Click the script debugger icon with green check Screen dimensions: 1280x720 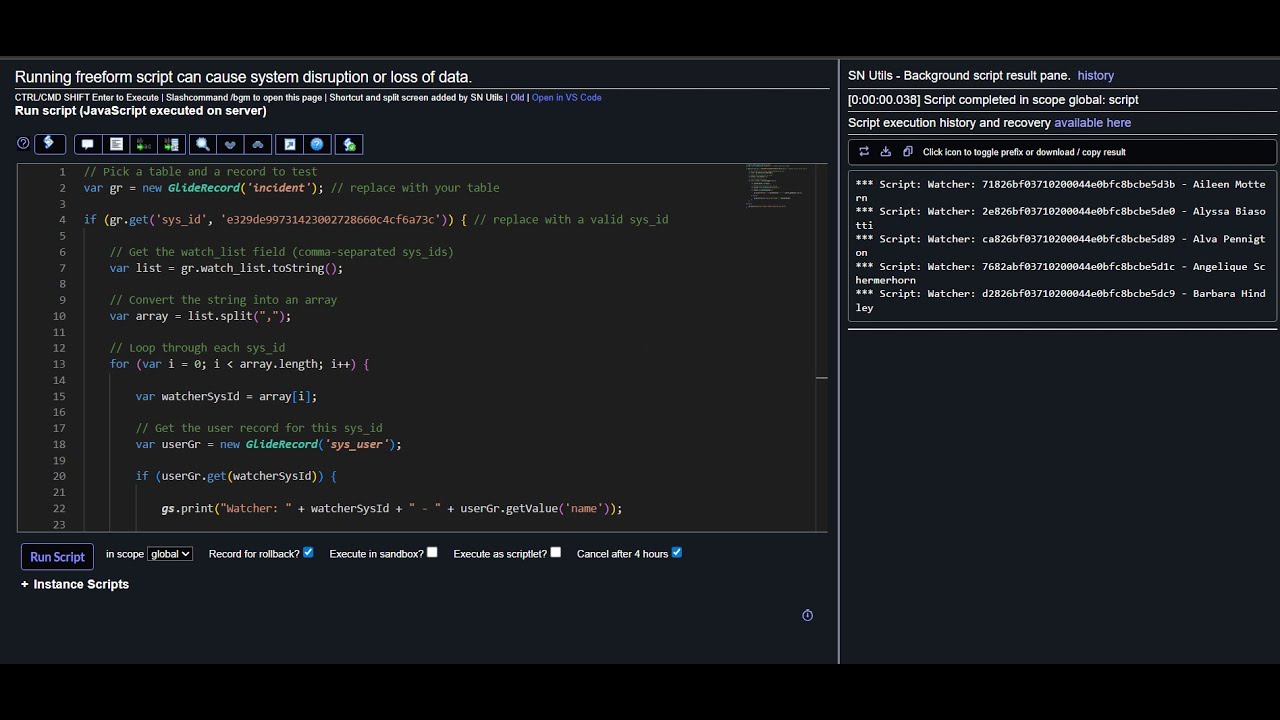[x=349, y=144]
